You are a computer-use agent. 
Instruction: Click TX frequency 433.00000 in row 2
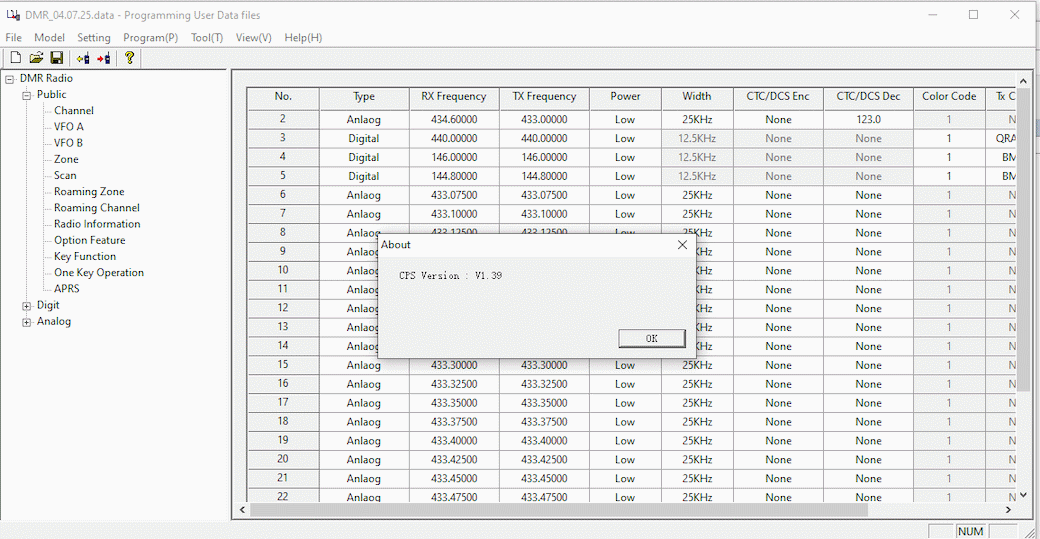[545, 119]
